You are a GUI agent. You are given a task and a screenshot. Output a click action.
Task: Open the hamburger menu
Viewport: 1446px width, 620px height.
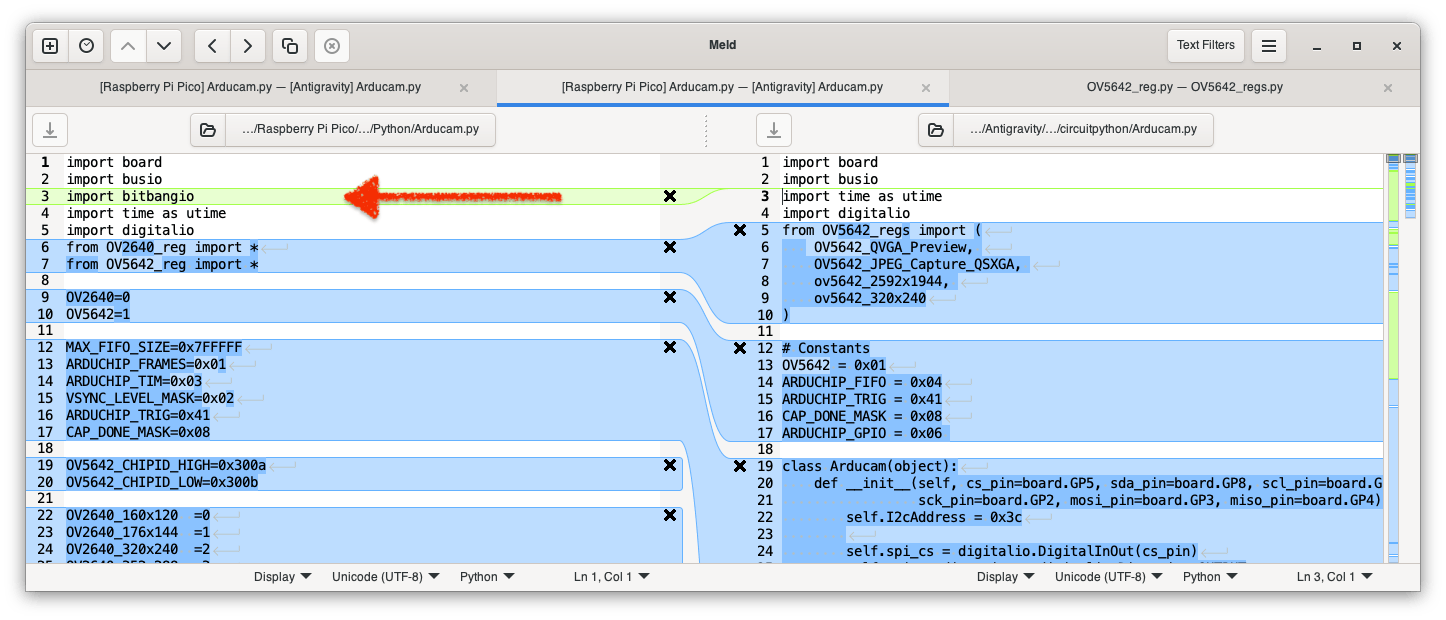point(1268,46)
